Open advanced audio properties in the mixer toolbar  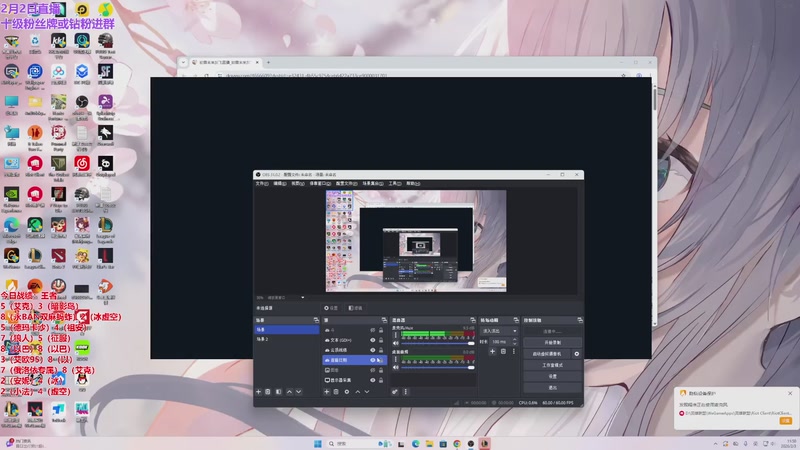pos(395,392)
